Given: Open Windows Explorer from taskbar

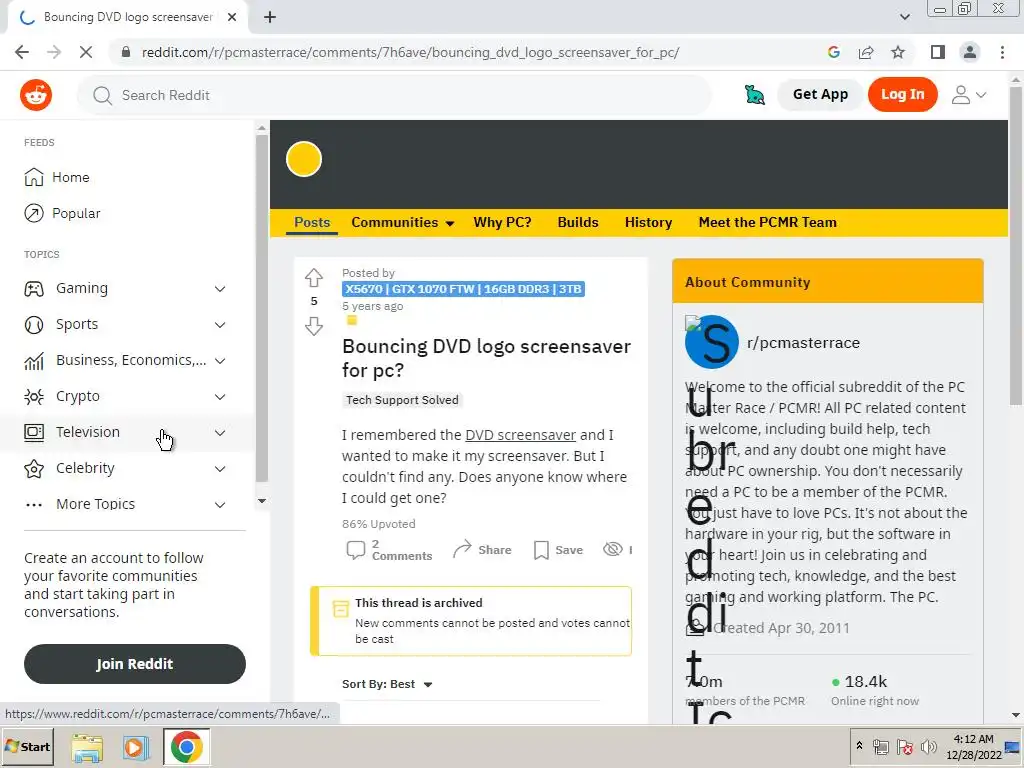Looking at the screenshot, I should (x=87, y=747).
